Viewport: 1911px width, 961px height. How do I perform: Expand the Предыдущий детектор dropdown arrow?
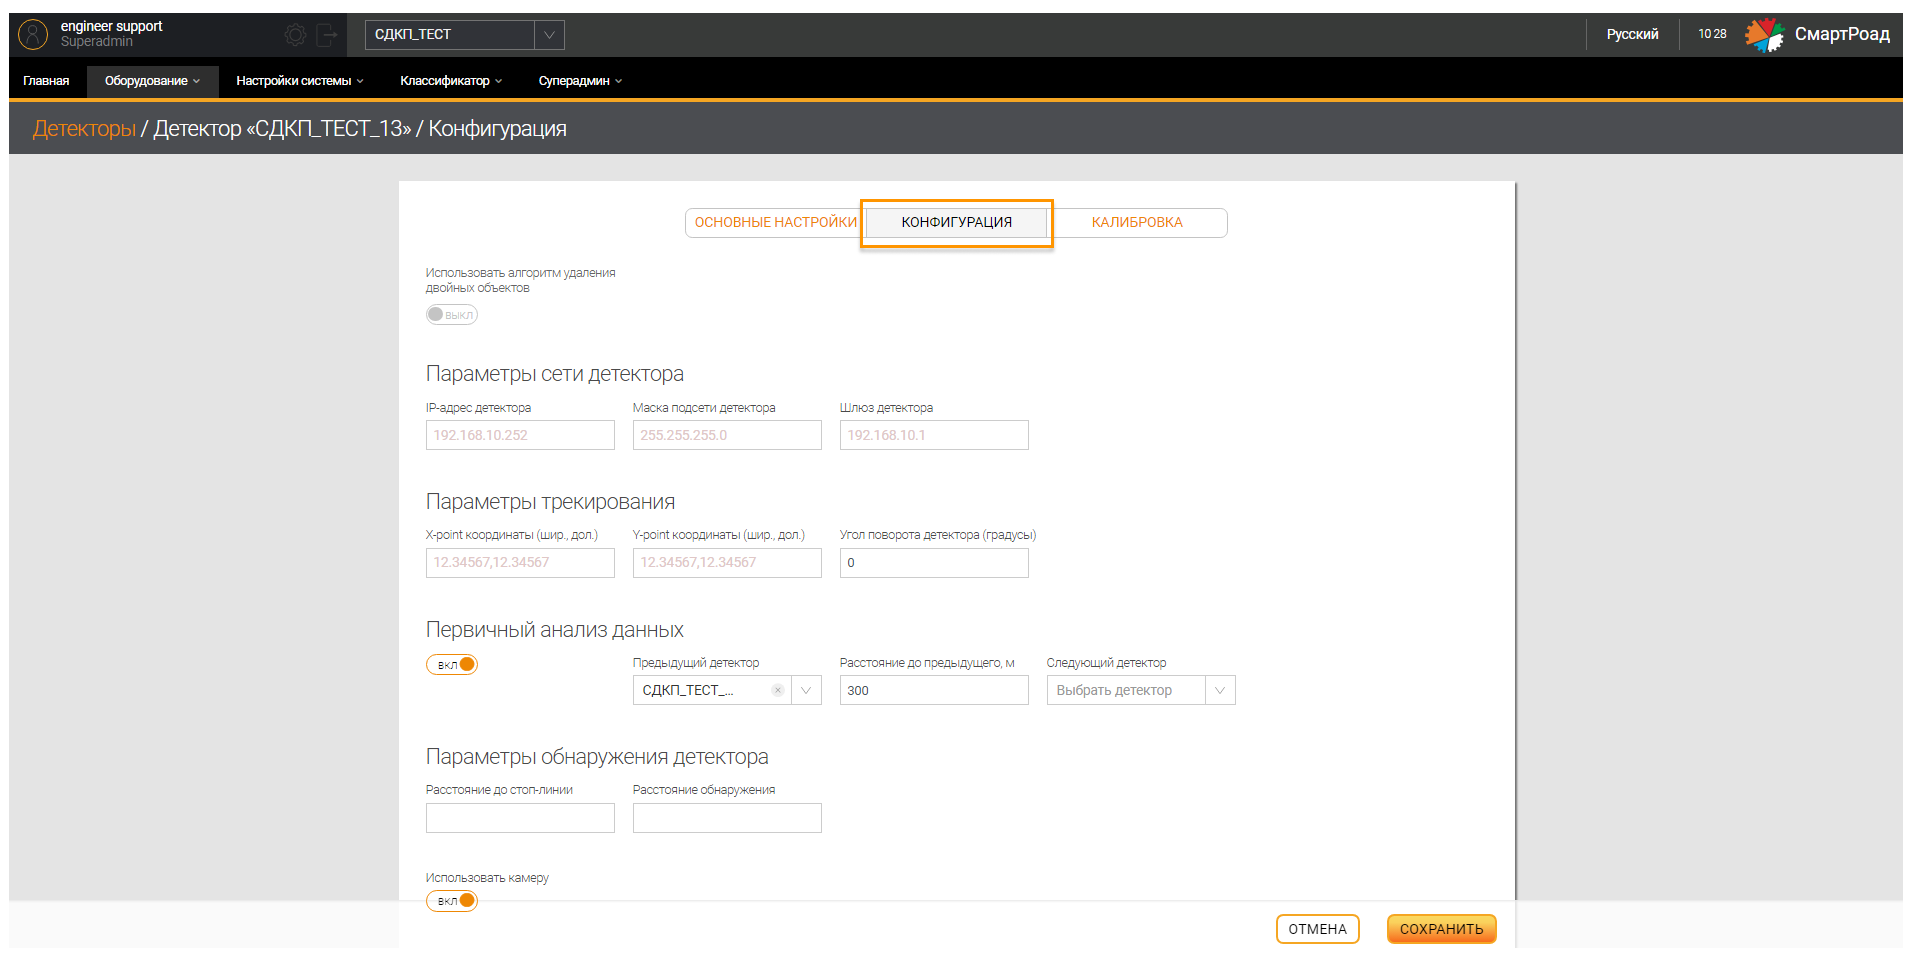pyautogui.click(x=806, y=690)
